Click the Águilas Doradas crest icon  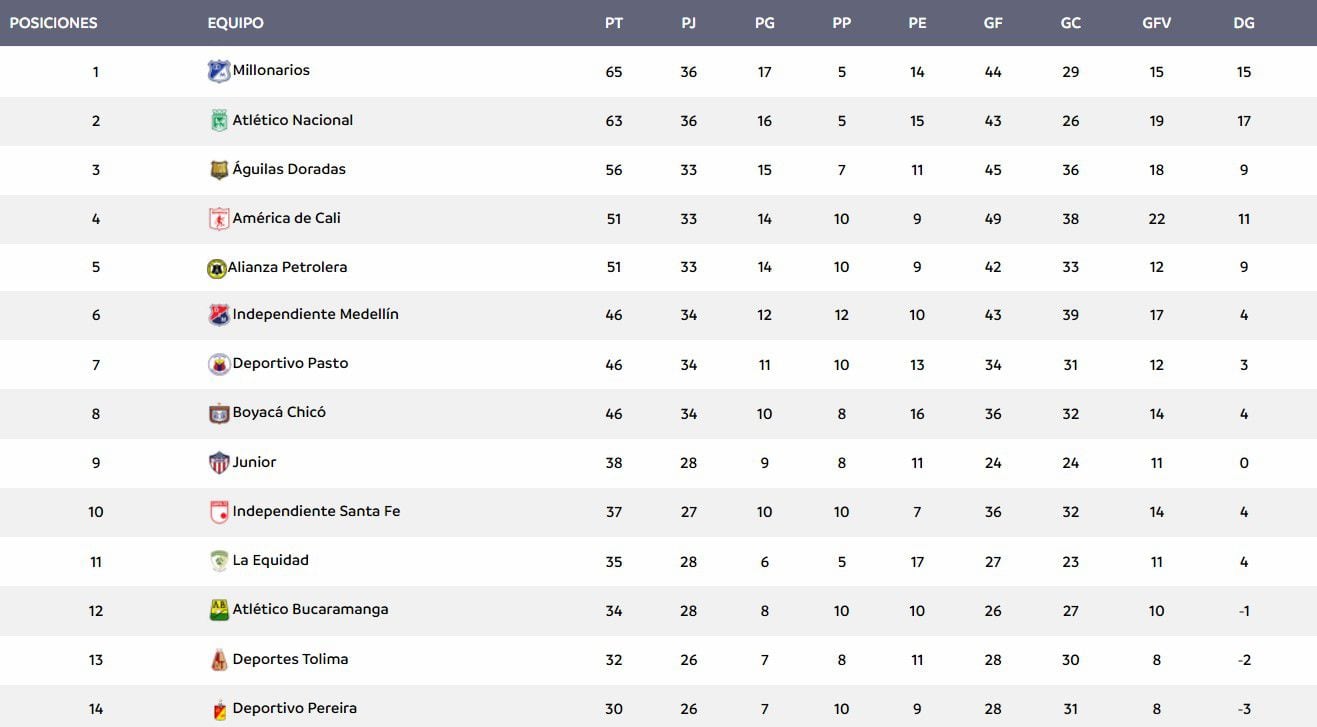click(218, 170)
